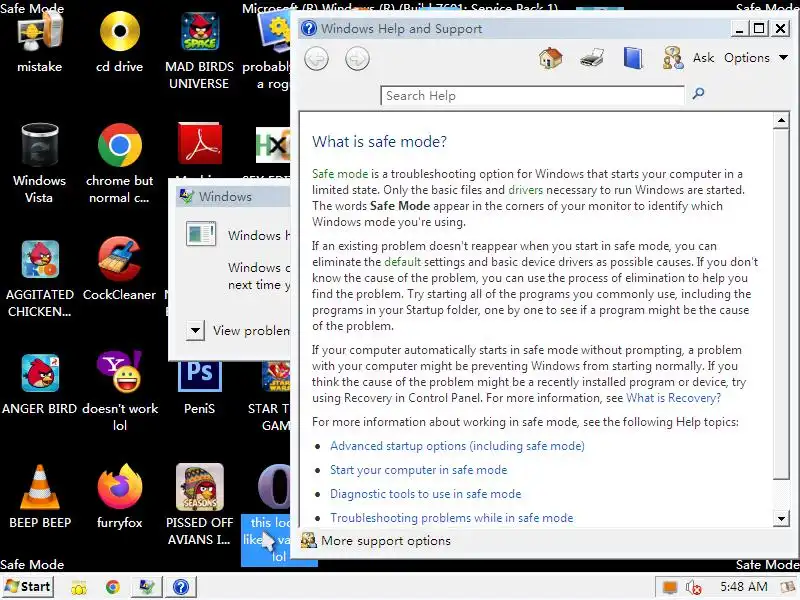Image resolution: width=800 pixels, height=600 pixels.
Task: Open 'Advanced startup options (including safe mode)' link
Action: click(457, 446)
